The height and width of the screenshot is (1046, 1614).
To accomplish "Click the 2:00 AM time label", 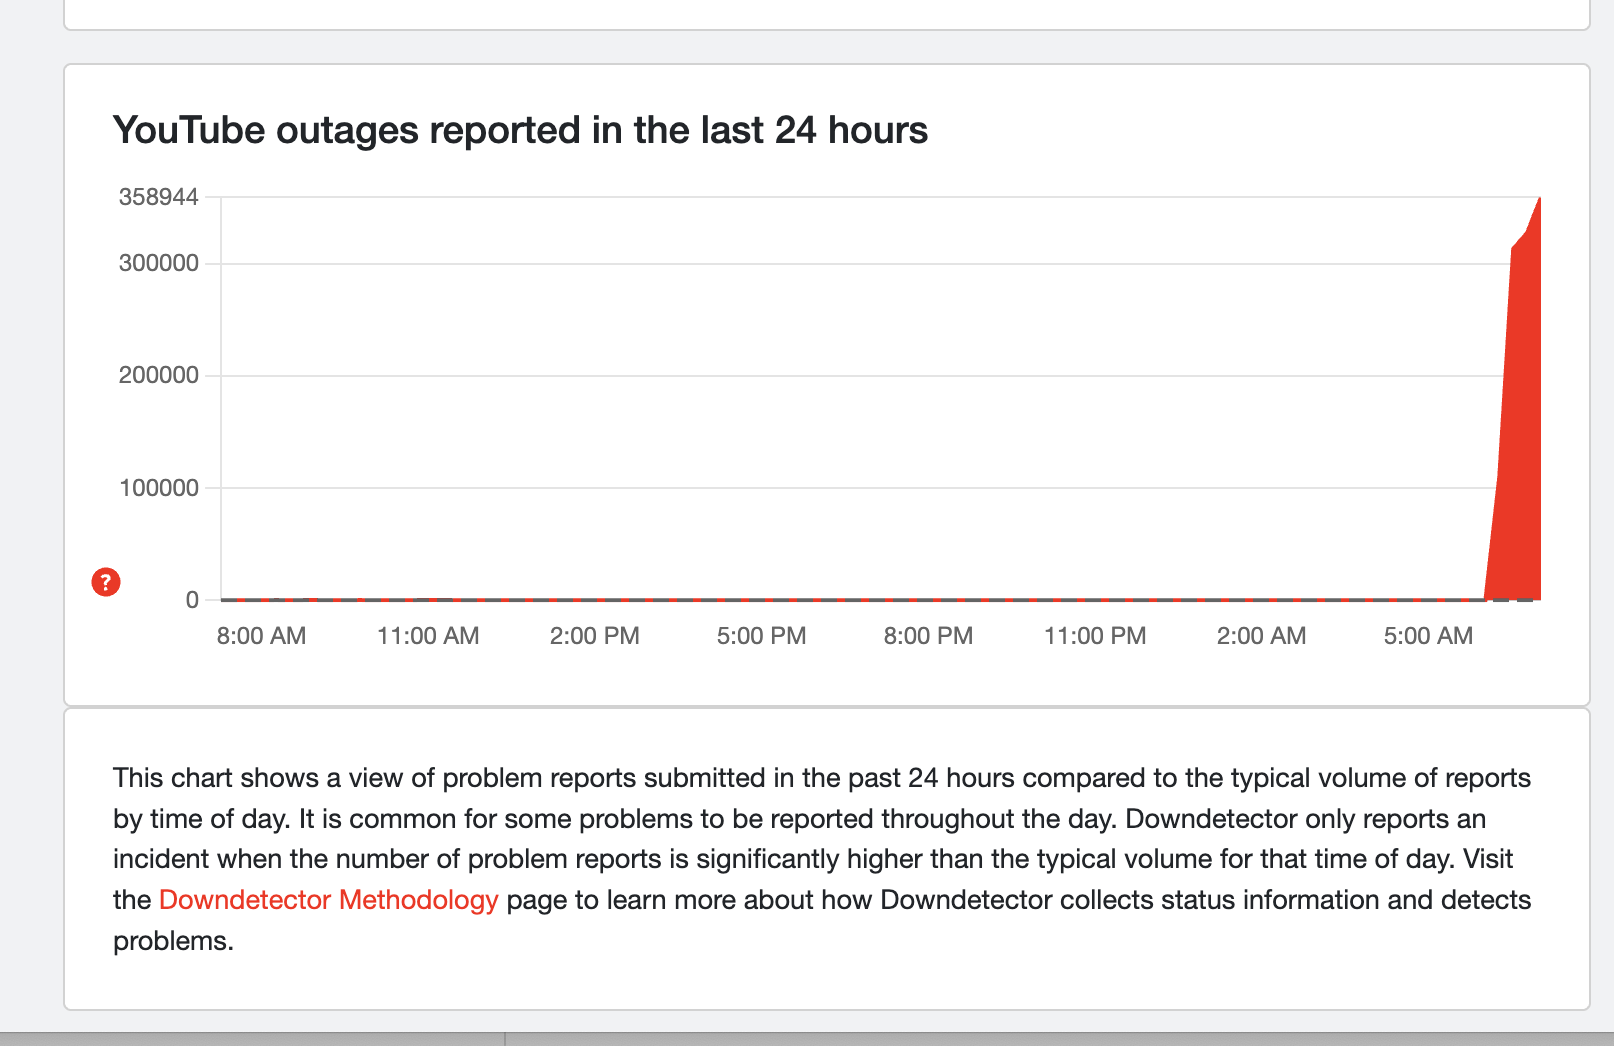I will pyautogui.click(x=1261, y=636).
